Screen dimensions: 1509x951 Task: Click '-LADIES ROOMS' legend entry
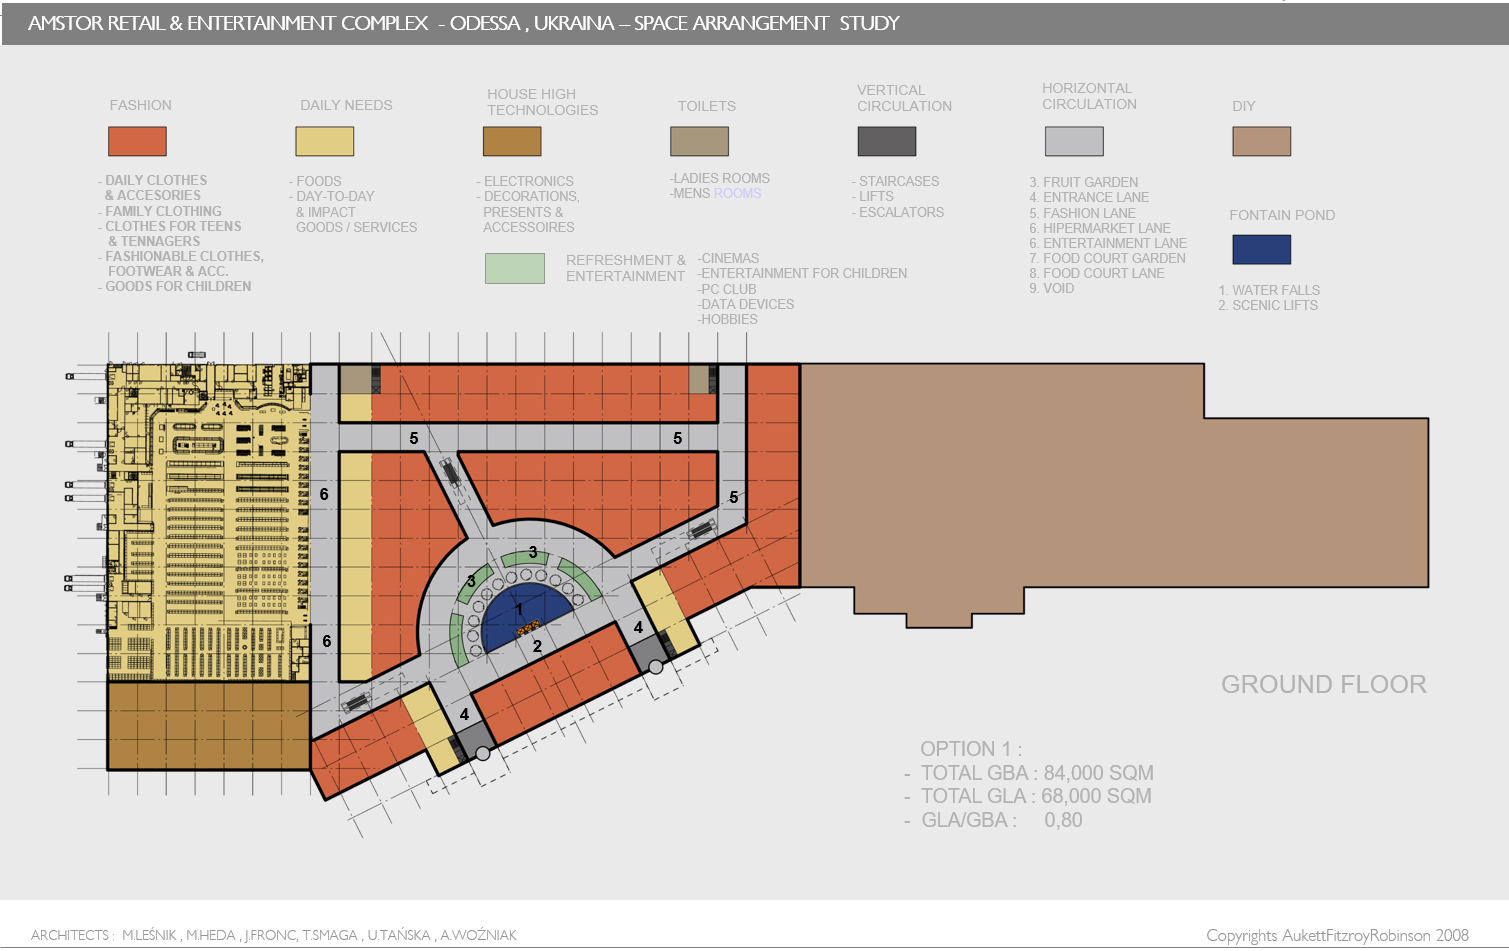coord(720,178)
